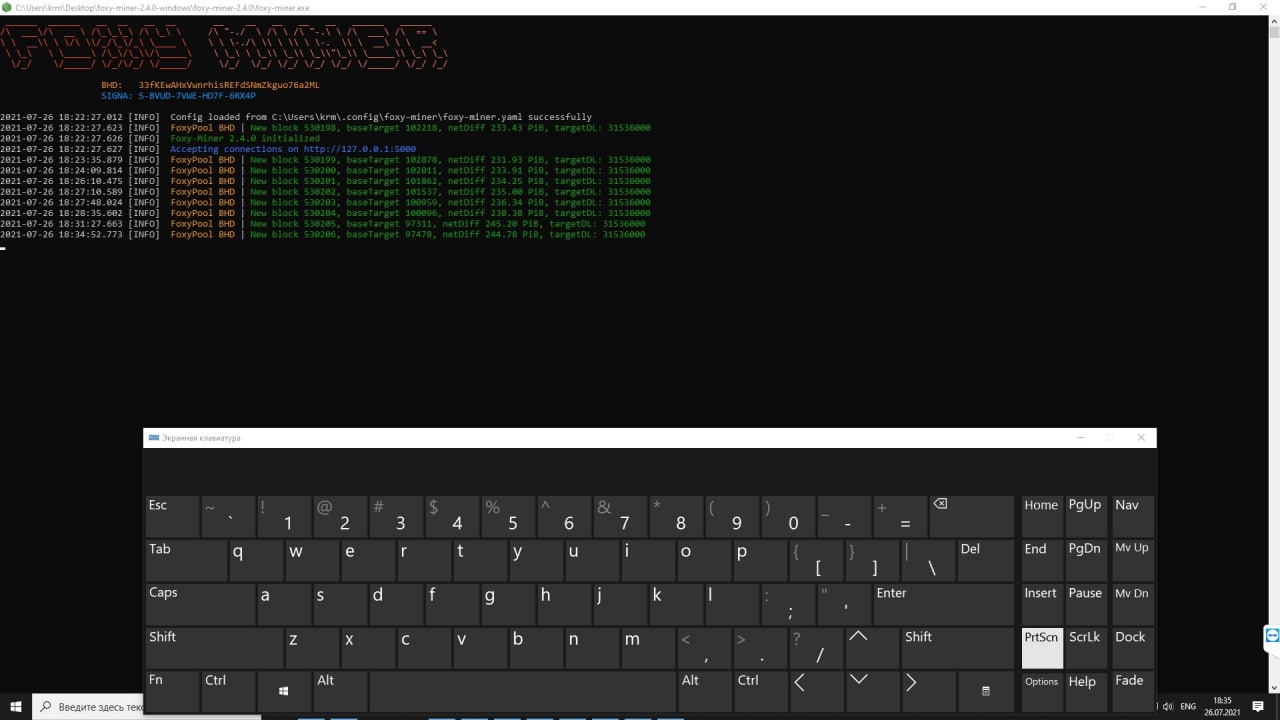Click the volume speaker icon in the tray
This screenshot has height=720, width=1280.
[x=1167, y=707]
